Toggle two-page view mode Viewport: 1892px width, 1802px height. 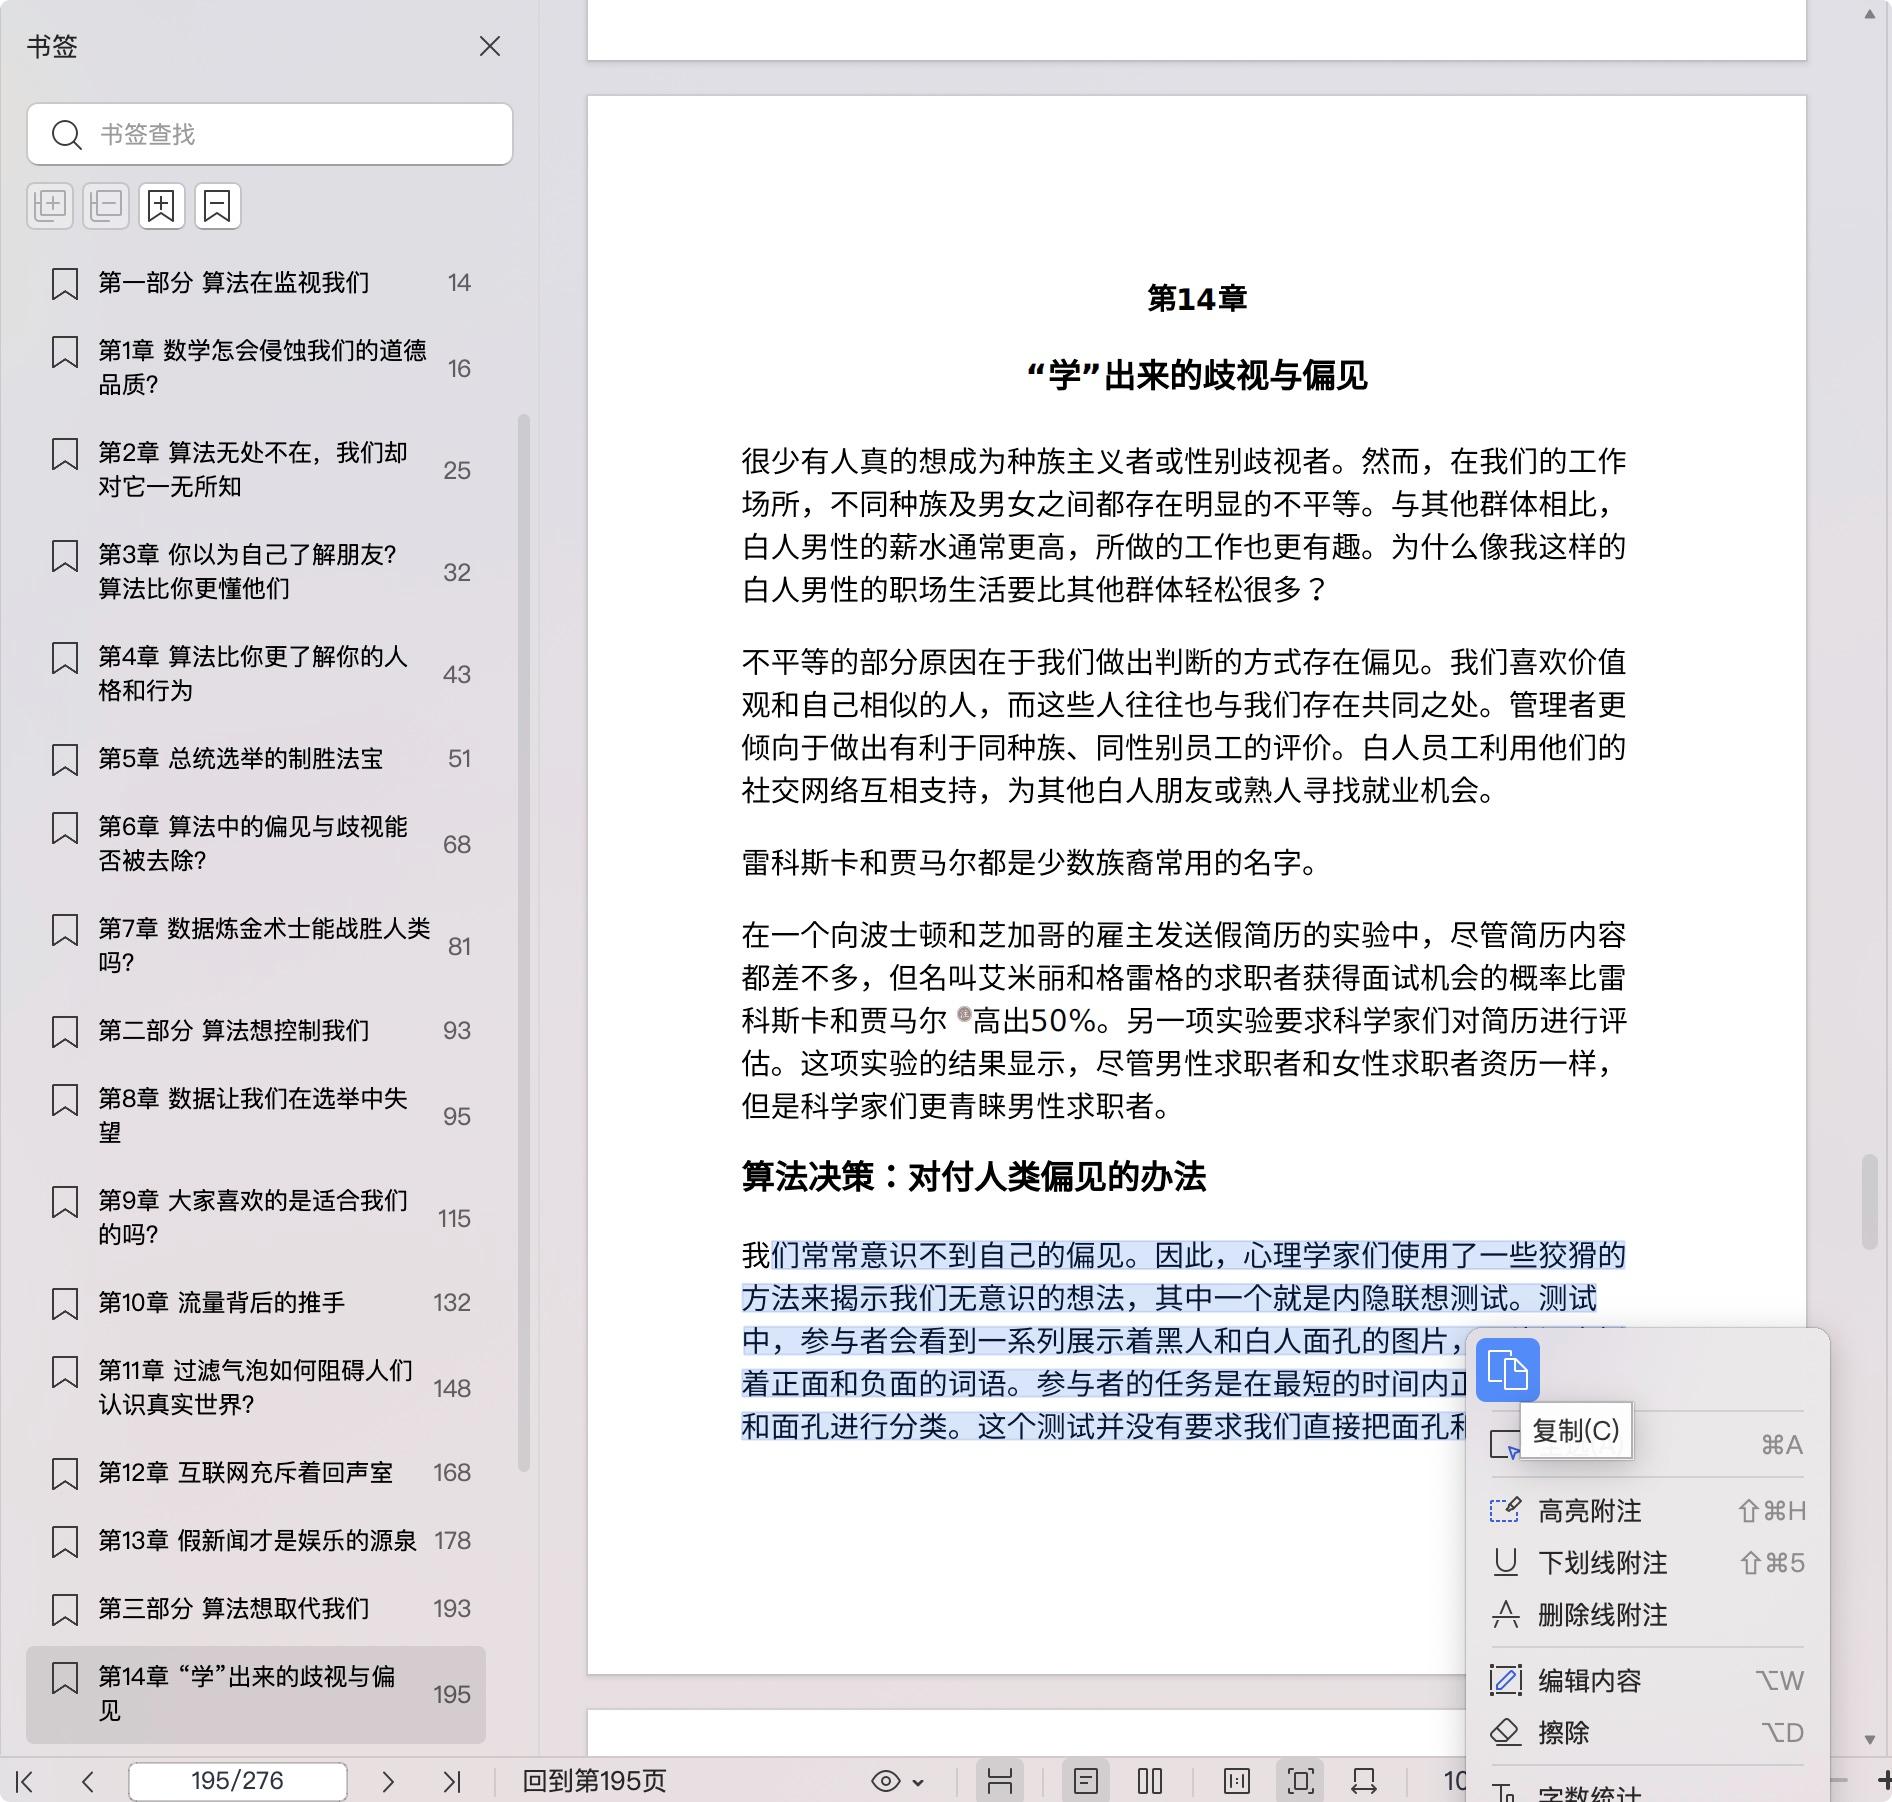(1150, 1781)
